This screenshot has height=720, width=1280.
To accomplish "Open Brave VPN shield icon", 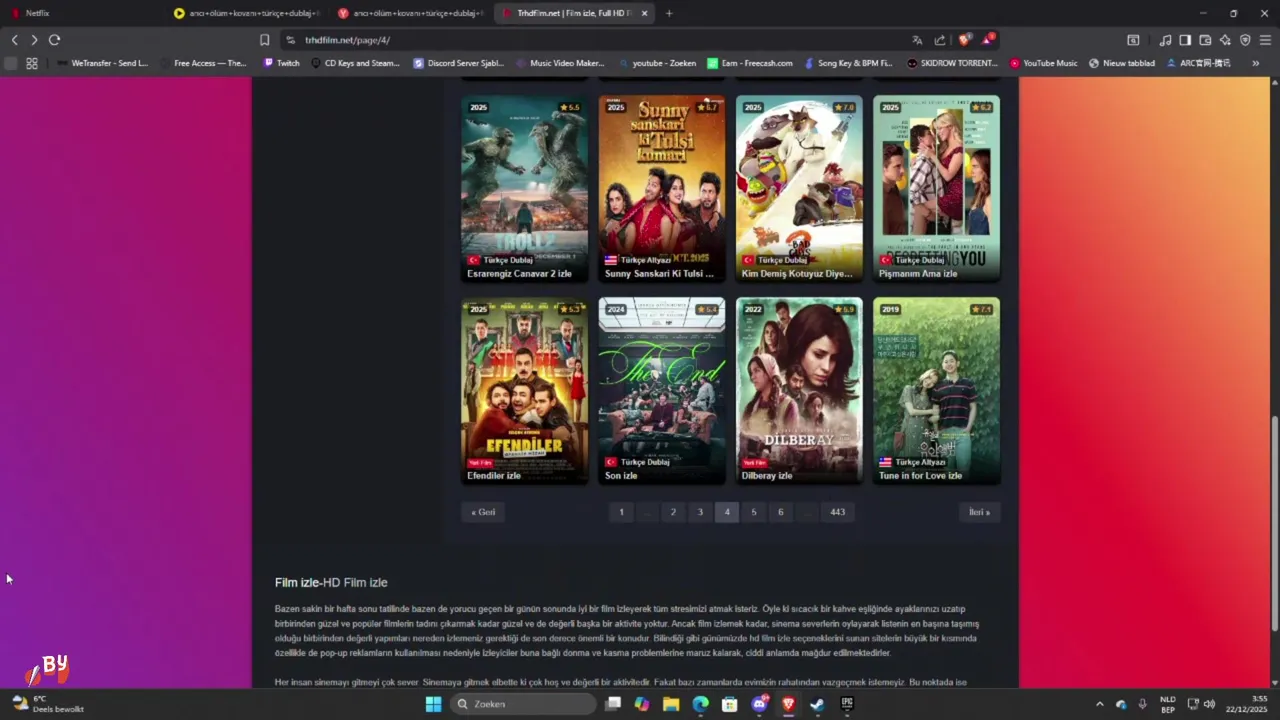I will [x=1245, y=40].
